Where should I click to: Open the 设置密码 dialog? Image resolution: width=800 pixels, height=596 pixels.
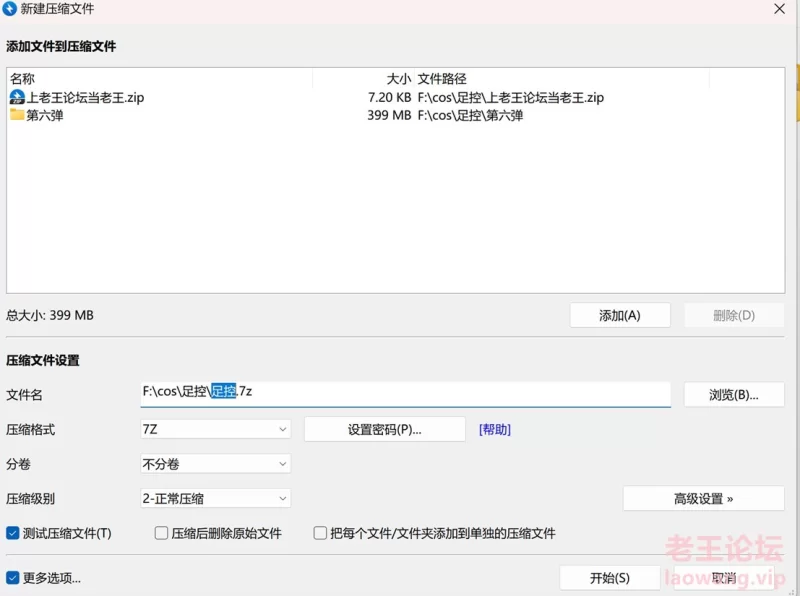[385, 428]
